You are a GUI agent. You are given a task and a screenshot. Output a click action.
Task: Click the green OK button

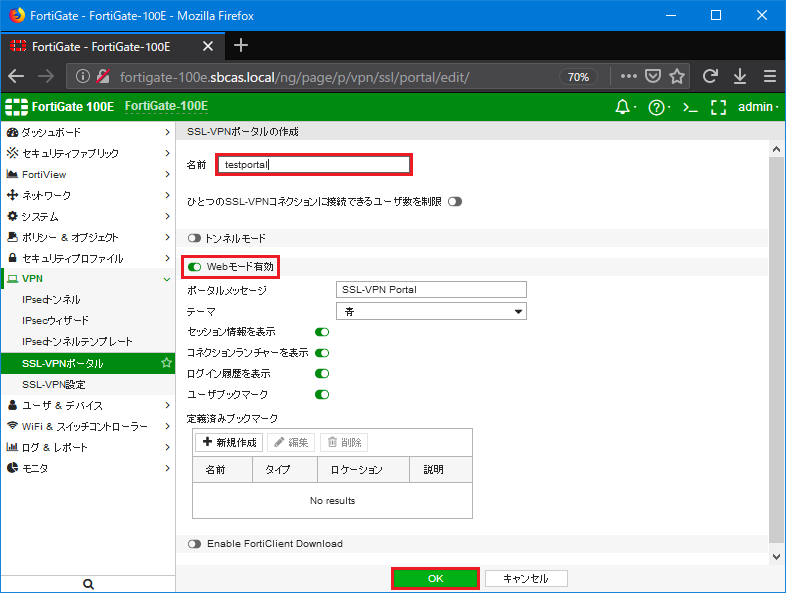(x=435, y=578)
